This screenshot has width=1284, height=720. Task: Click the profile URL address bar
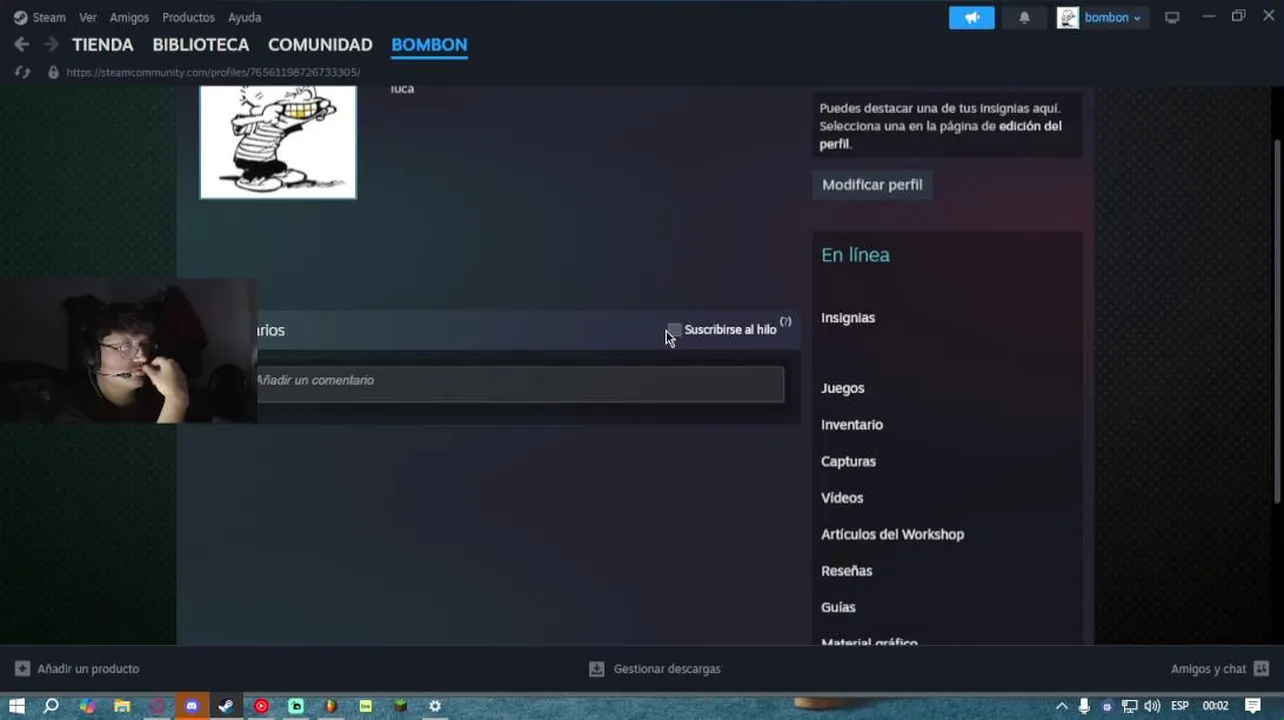tap(213, 72)
